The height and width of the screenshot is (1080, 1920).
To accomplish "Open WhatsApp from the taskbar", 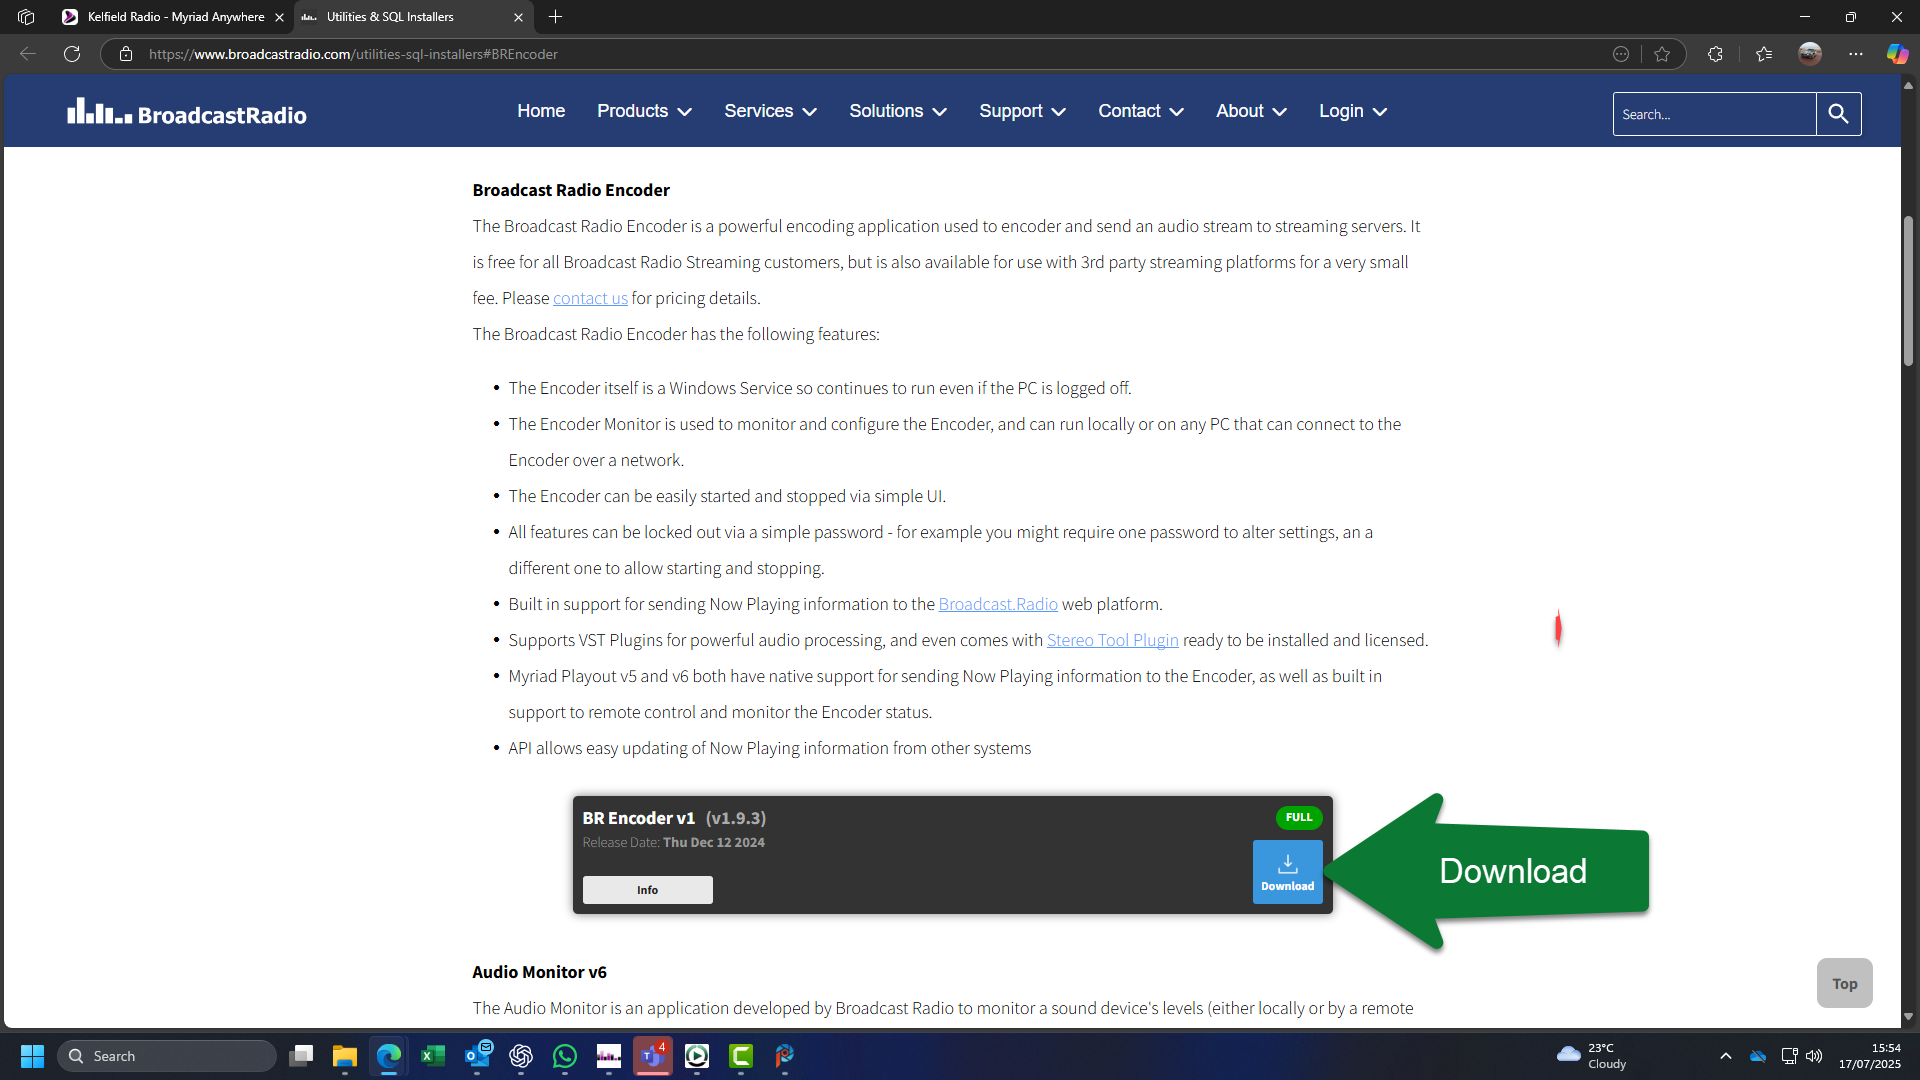I will tap(565, 1056).
